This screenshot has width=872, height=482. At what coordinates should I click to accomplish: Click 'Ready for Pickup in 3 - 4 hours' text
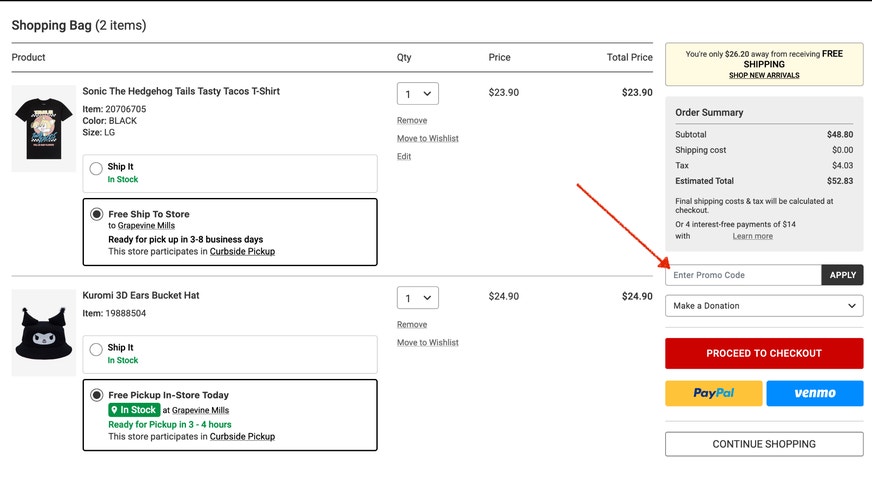[x=170, y=425]
